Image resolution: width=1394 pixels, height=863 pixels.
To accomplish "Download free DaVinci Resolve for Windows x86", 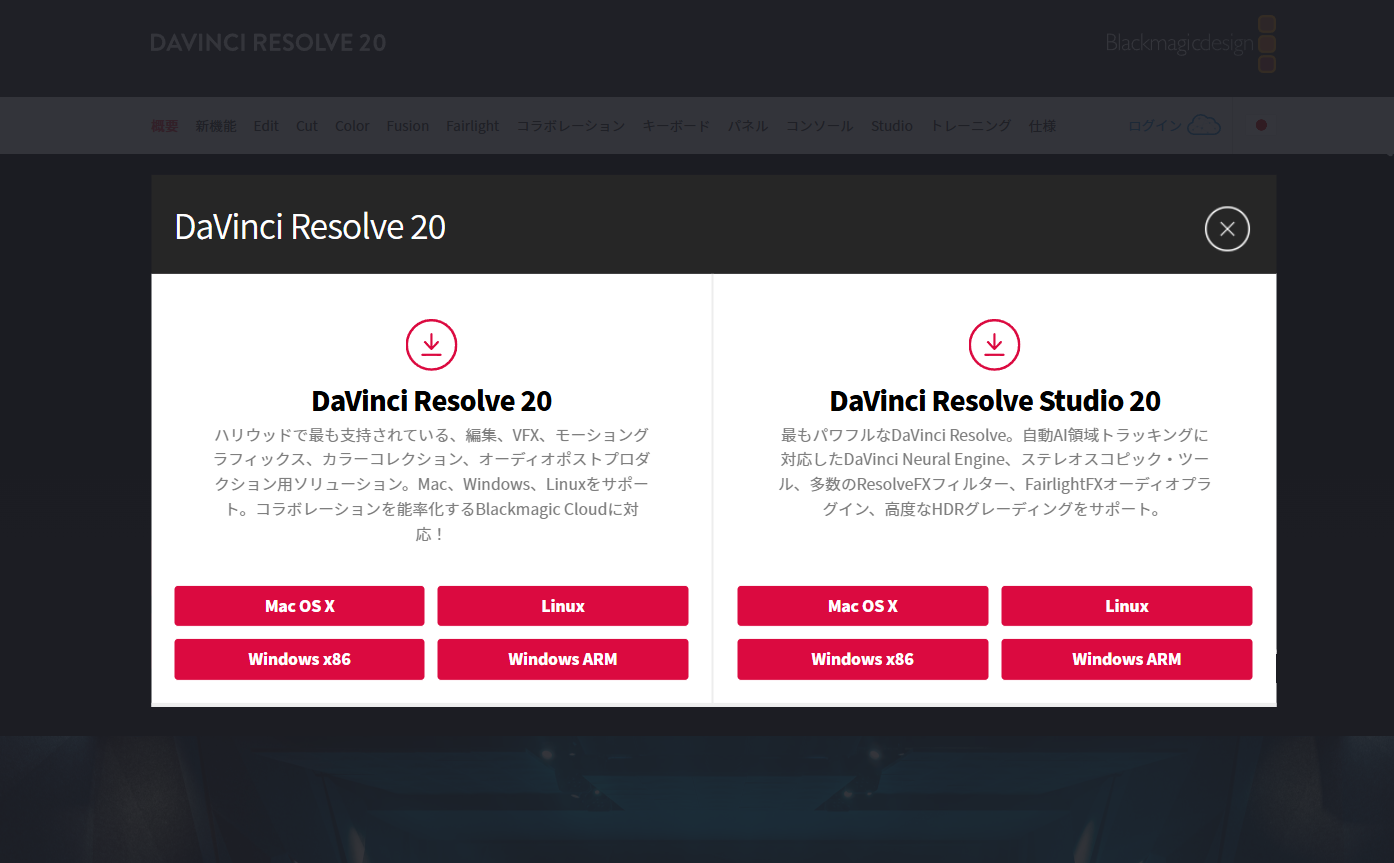I will coord(299,659).
